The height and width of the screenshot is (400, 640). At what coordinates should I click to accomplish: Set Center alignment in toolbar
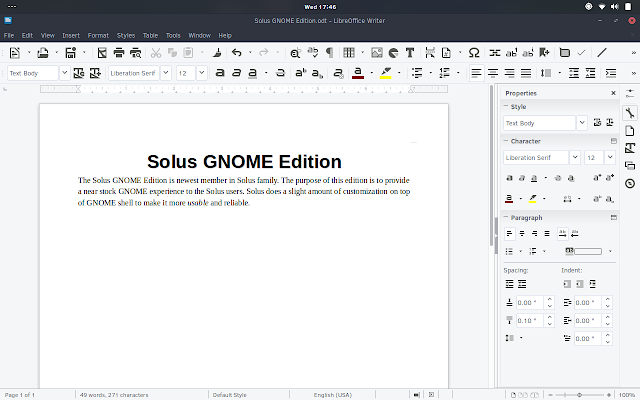[493, 73]
